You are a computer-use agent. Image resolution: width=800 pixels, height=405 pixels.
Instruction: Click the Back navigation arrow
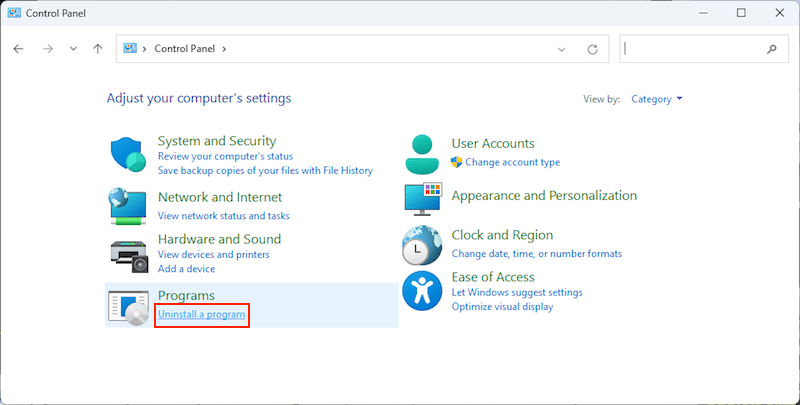coord(19,49)
